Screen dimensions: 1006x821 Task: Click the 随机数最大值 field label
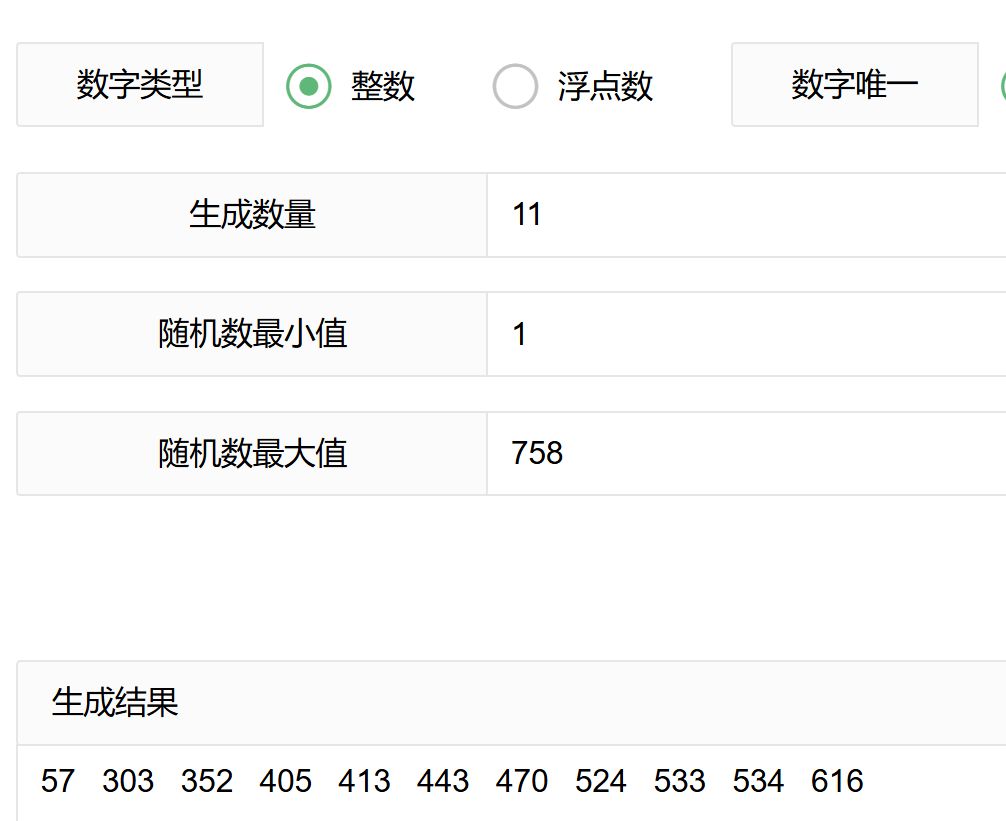(x=252, y=454)
